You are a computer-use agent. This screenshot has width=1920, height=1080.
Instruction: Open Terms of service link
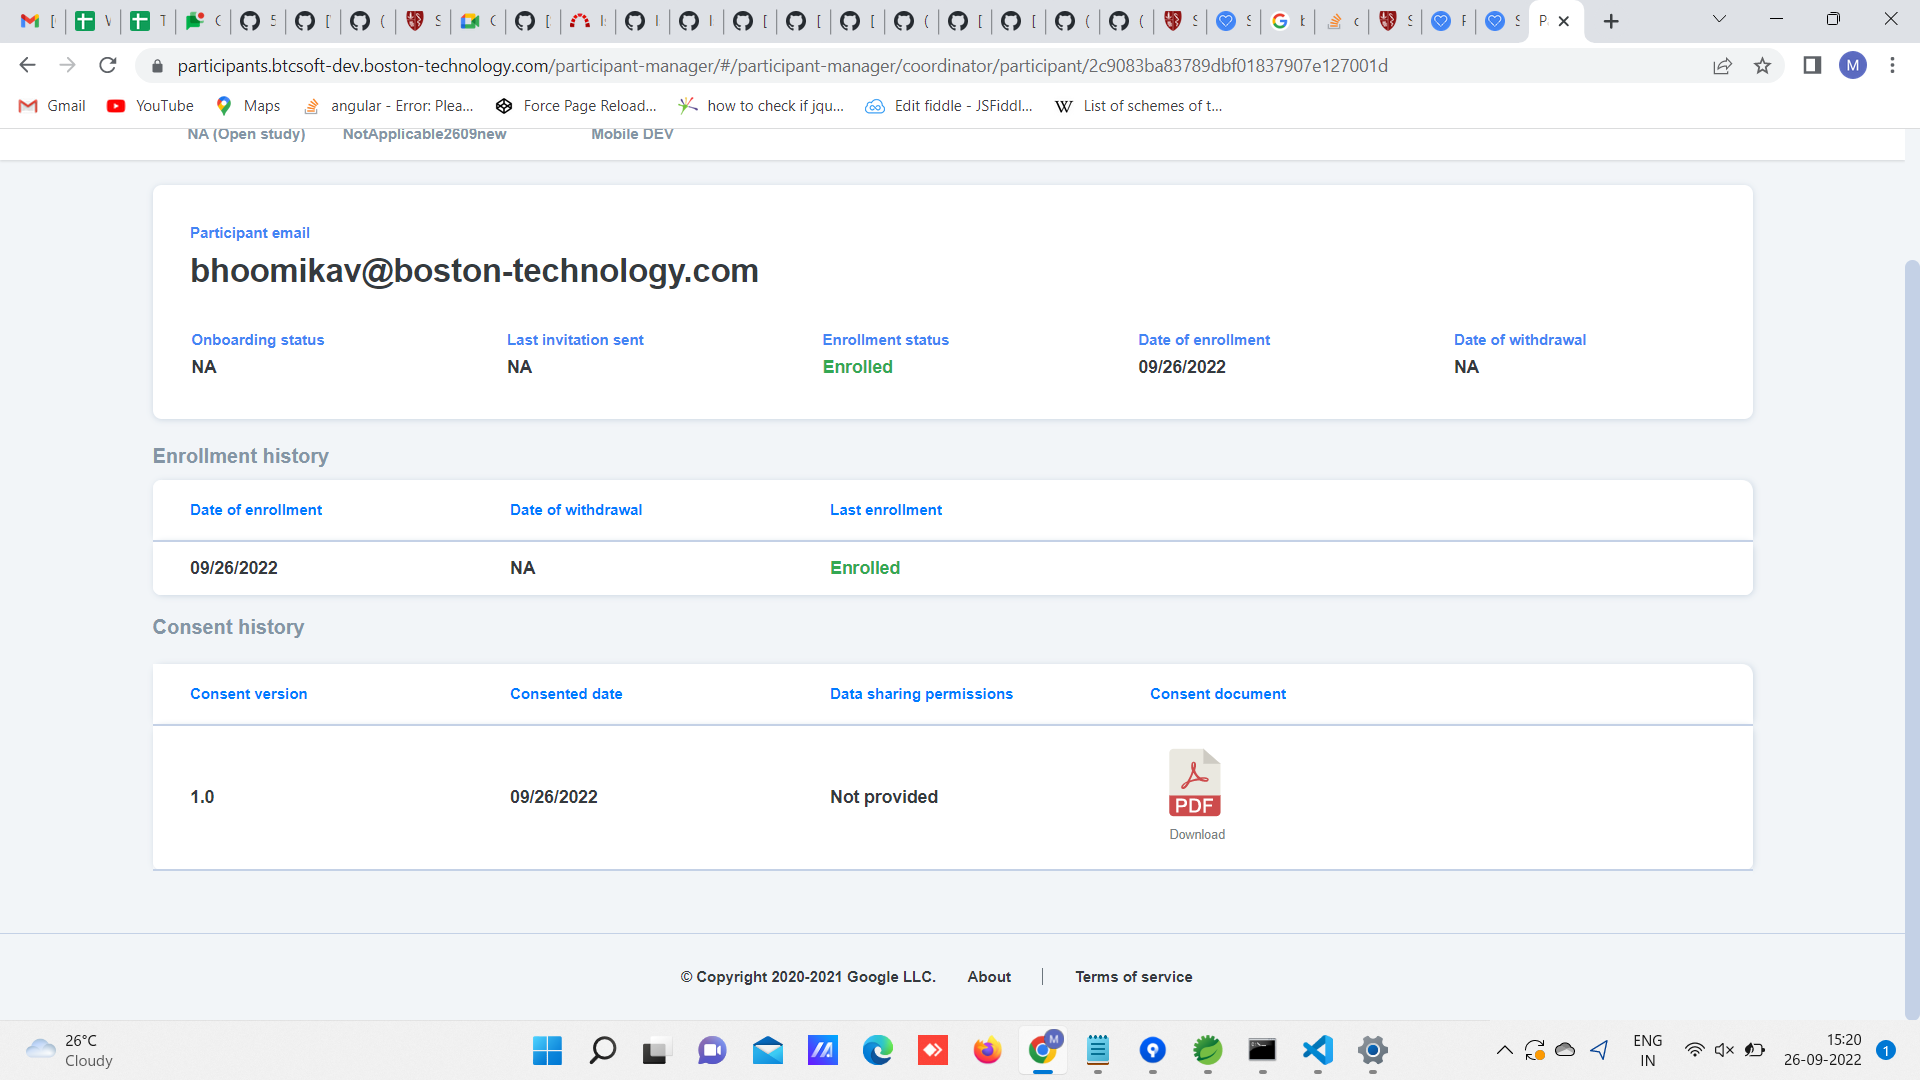[1133, 977]
